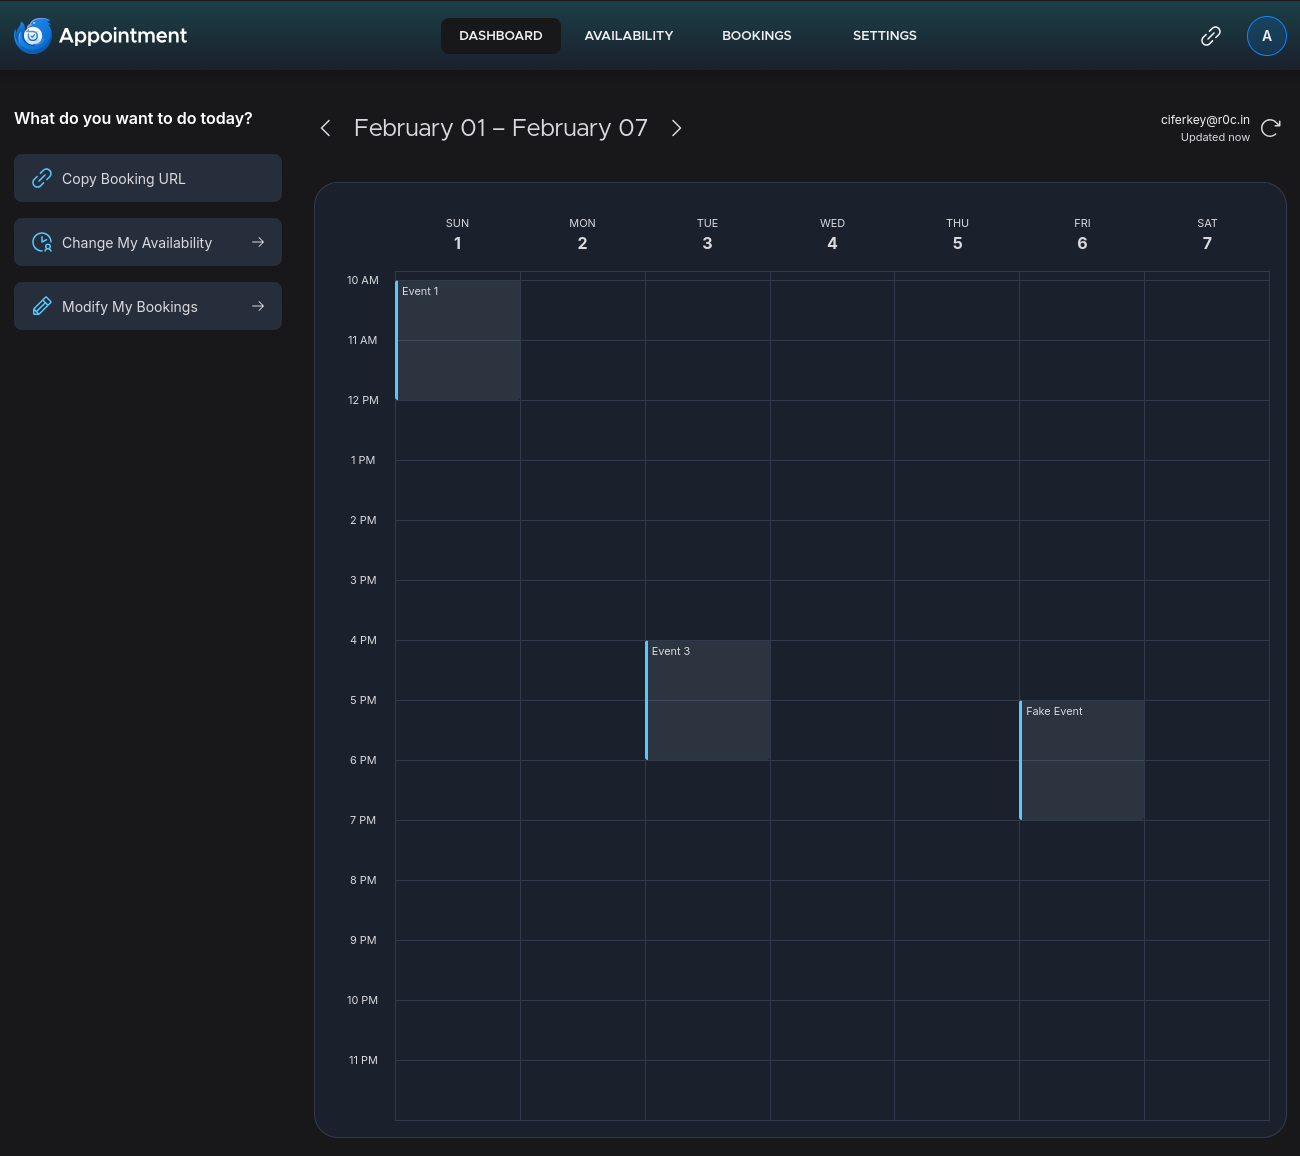Switch to the AVAILABILITY tab
The width and height of the screenshot is (1300, 1156).
coord(628,35)
